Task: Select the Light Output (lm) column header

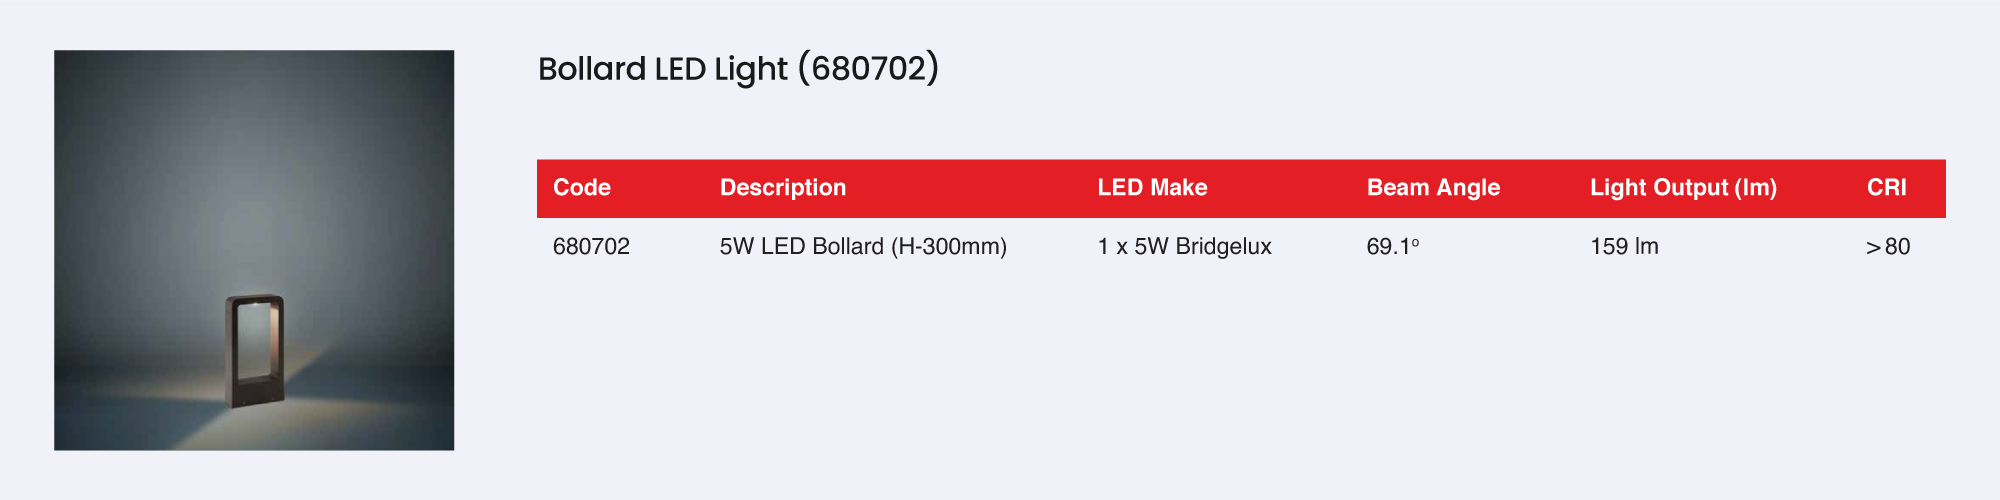Action: [x=1683, y=188]
